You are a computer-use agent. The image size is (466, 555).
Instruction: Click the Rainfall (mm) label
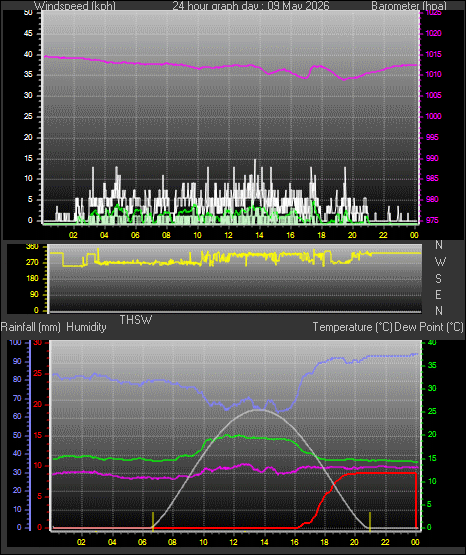click(x=31, y=327)
